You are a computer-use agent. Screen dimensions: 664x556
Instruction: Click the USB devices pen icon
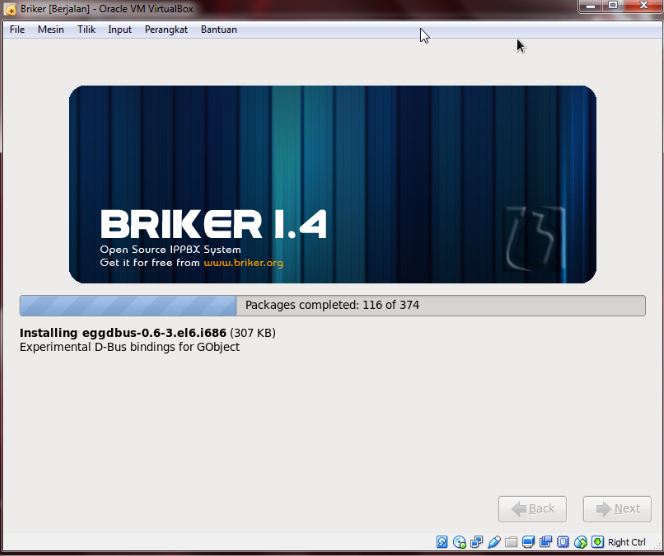click(x=494, y=542)
